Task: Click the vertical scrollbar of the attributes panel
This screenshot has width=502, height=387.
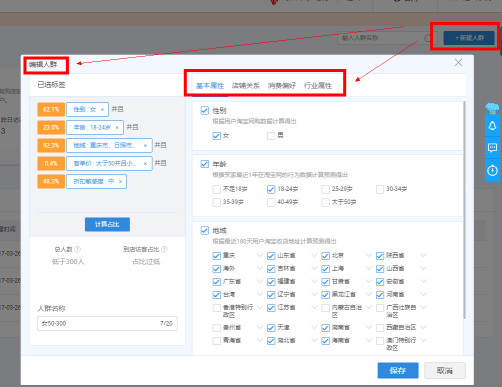Action: [464, 210]
